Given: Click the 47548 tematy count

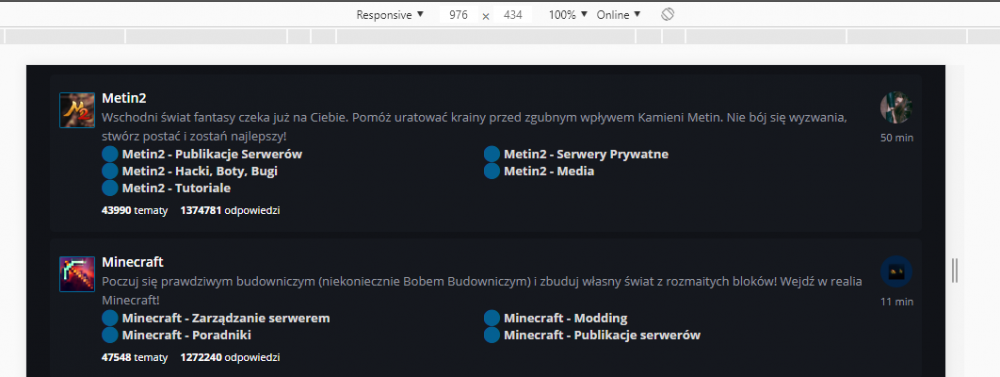Looking at the screenshot, I should point(135,358).
